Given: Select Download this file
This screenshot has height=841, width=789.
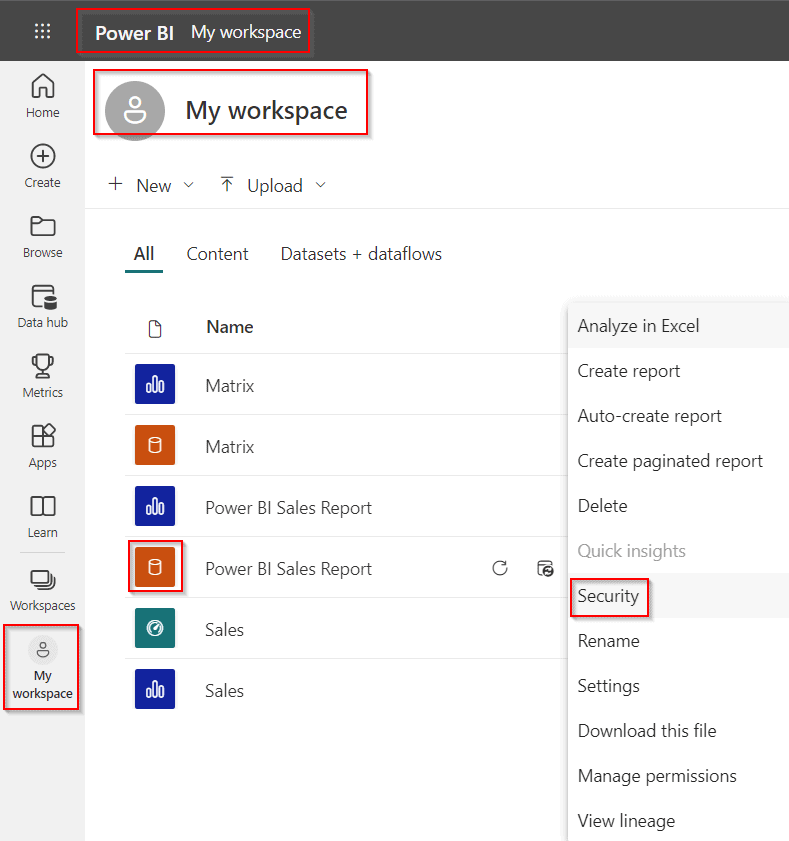Looking at the screenshot, I should coord(678,731).
